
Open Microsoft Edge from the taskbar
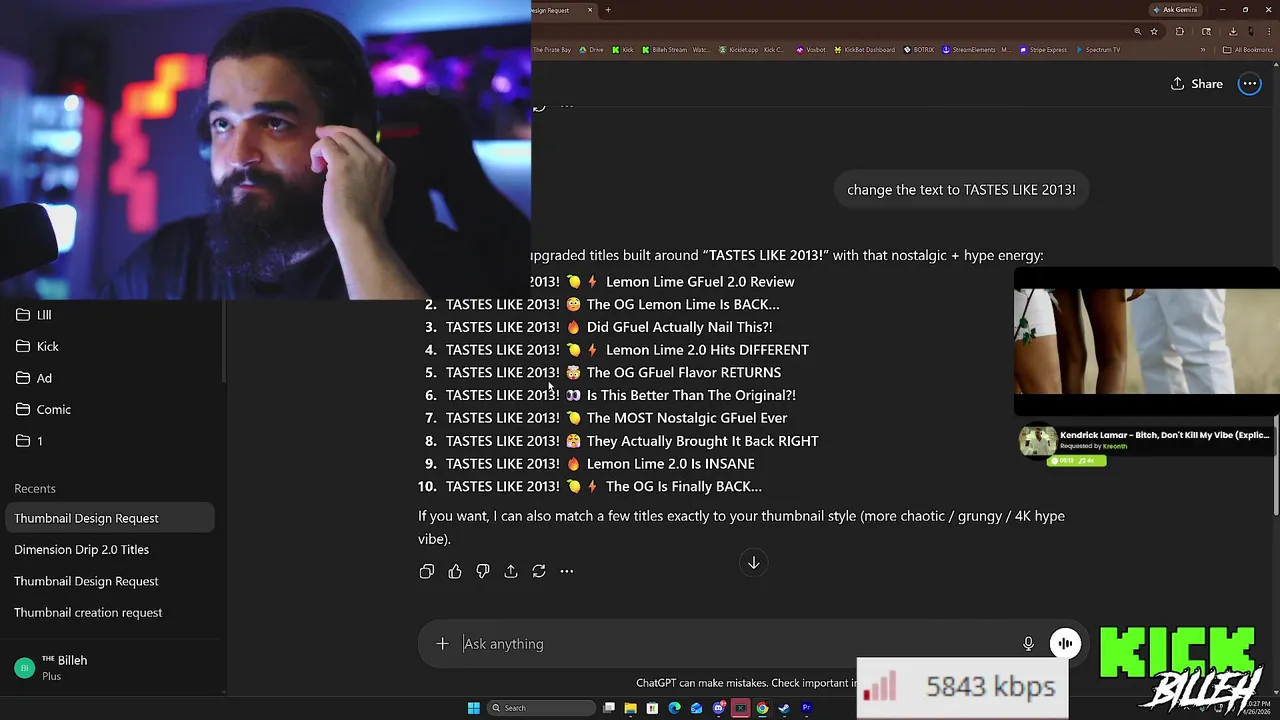click(674, 708)
